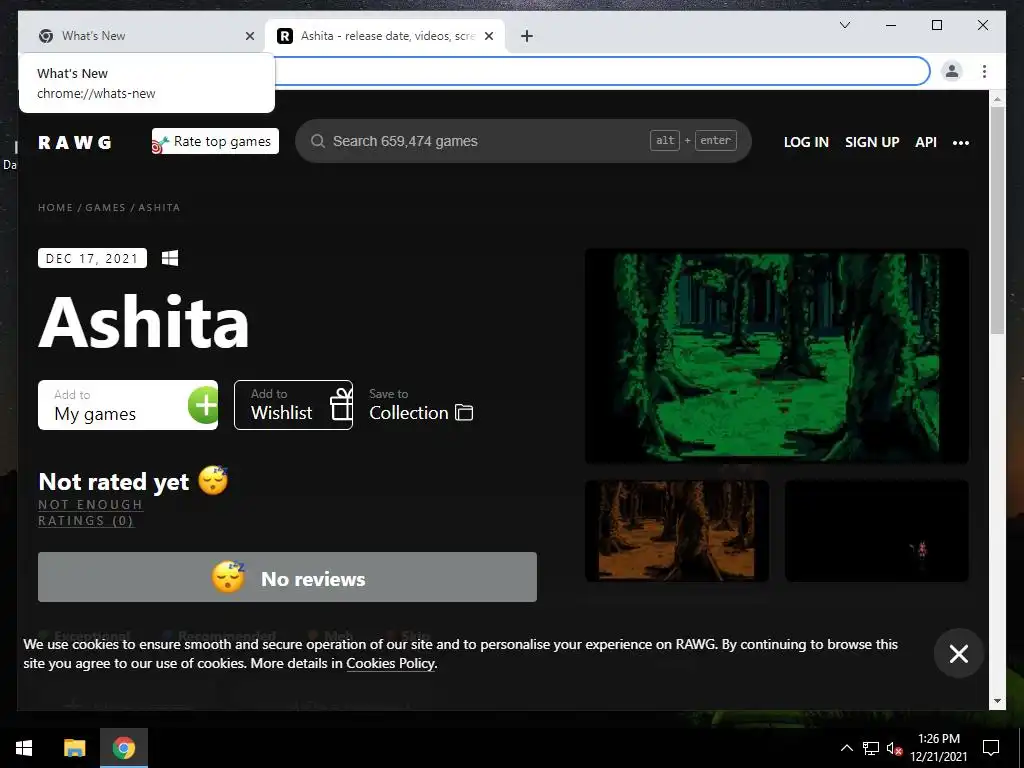Click the DEC 17, 2021 release date badge
Screen dimensions: 1024x768
pyautogui.click(x=92, y=259)
